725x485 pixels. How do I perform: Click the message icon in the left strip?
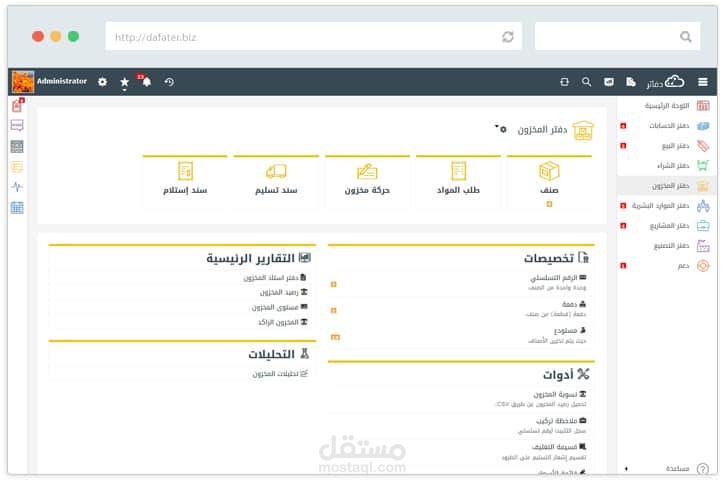tap(17, 125)
